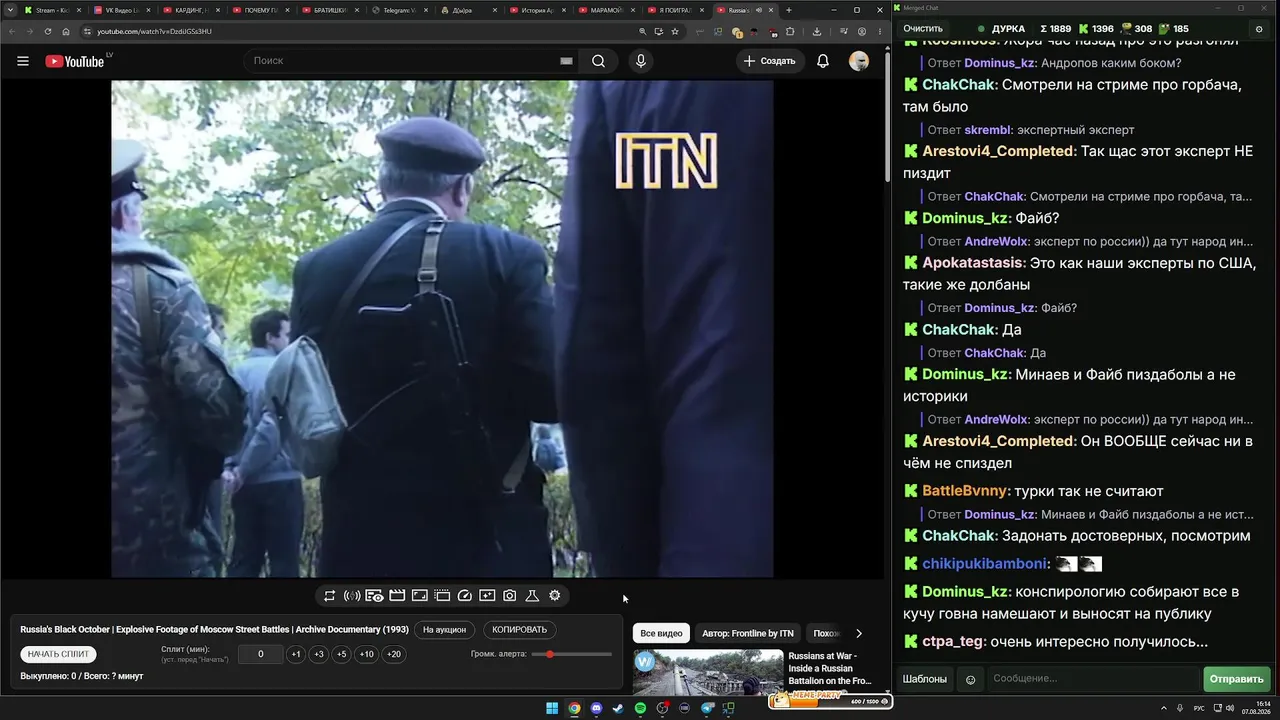Click the chat 'Сообщение...' message field
Image resolution: width=1280 pixels, height=720 pixels.
(1093, 679)
